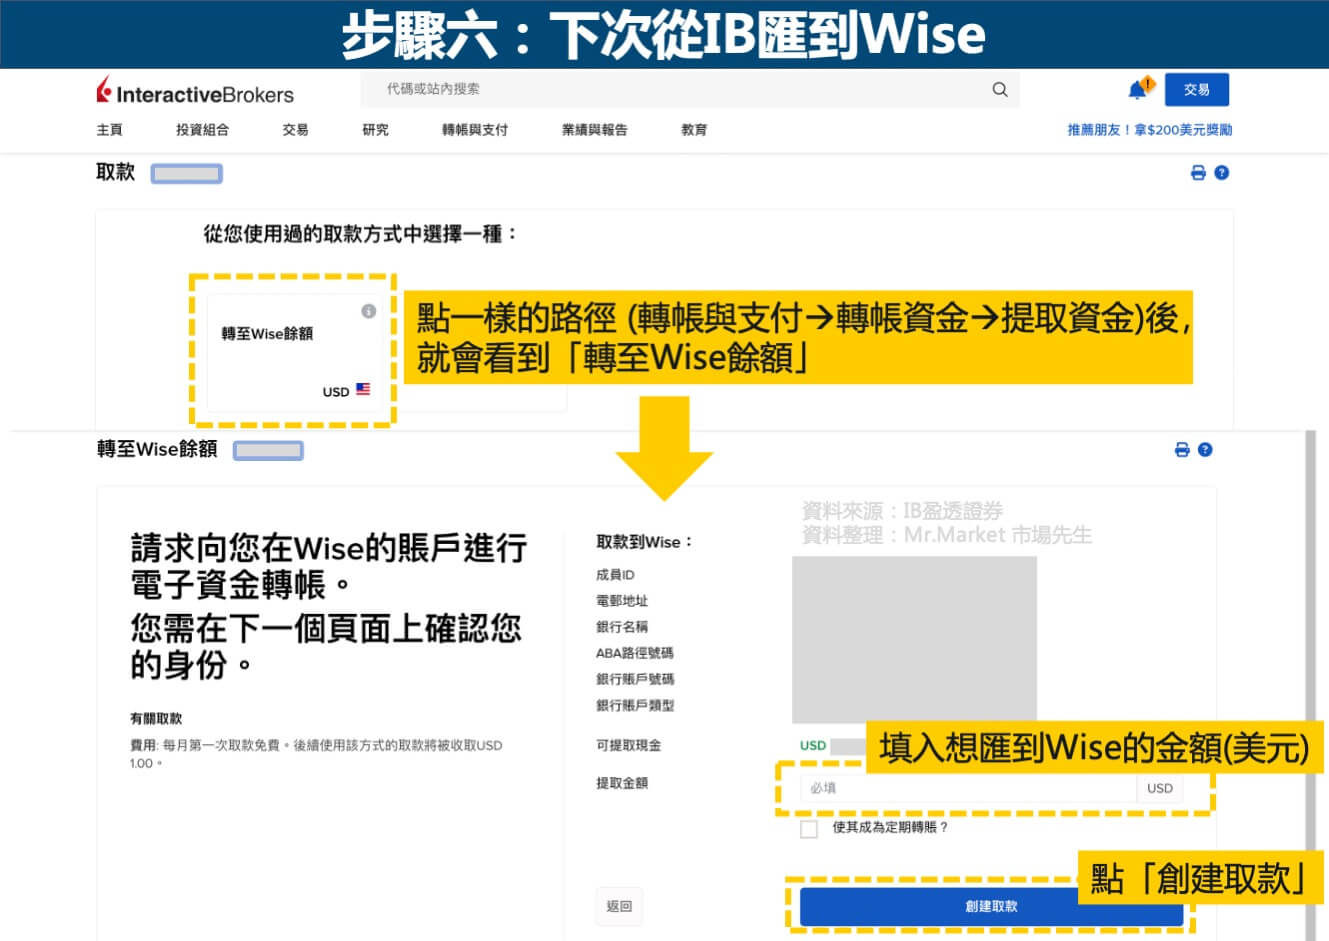Open the 投資組合 menu
Screen dimensions: 1329x941
(202, 130)
